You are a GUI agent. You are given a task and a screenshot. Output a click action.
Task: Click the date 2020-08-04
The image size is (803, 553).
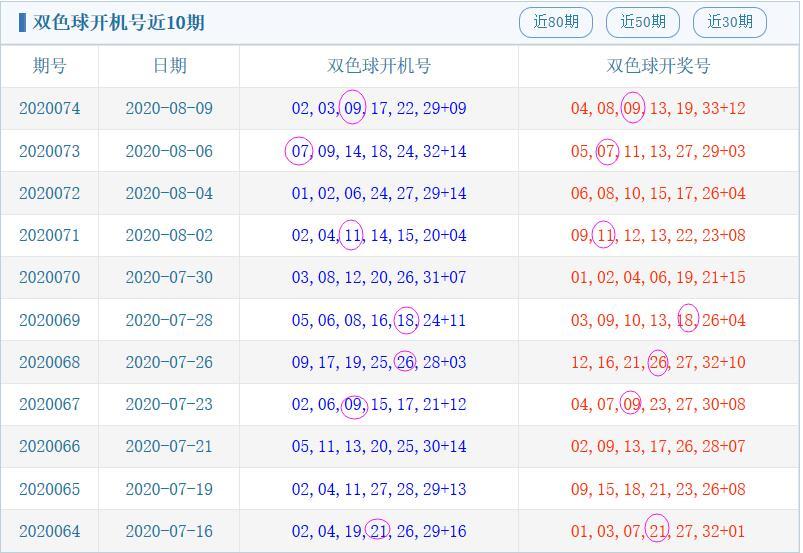(169, 193)
